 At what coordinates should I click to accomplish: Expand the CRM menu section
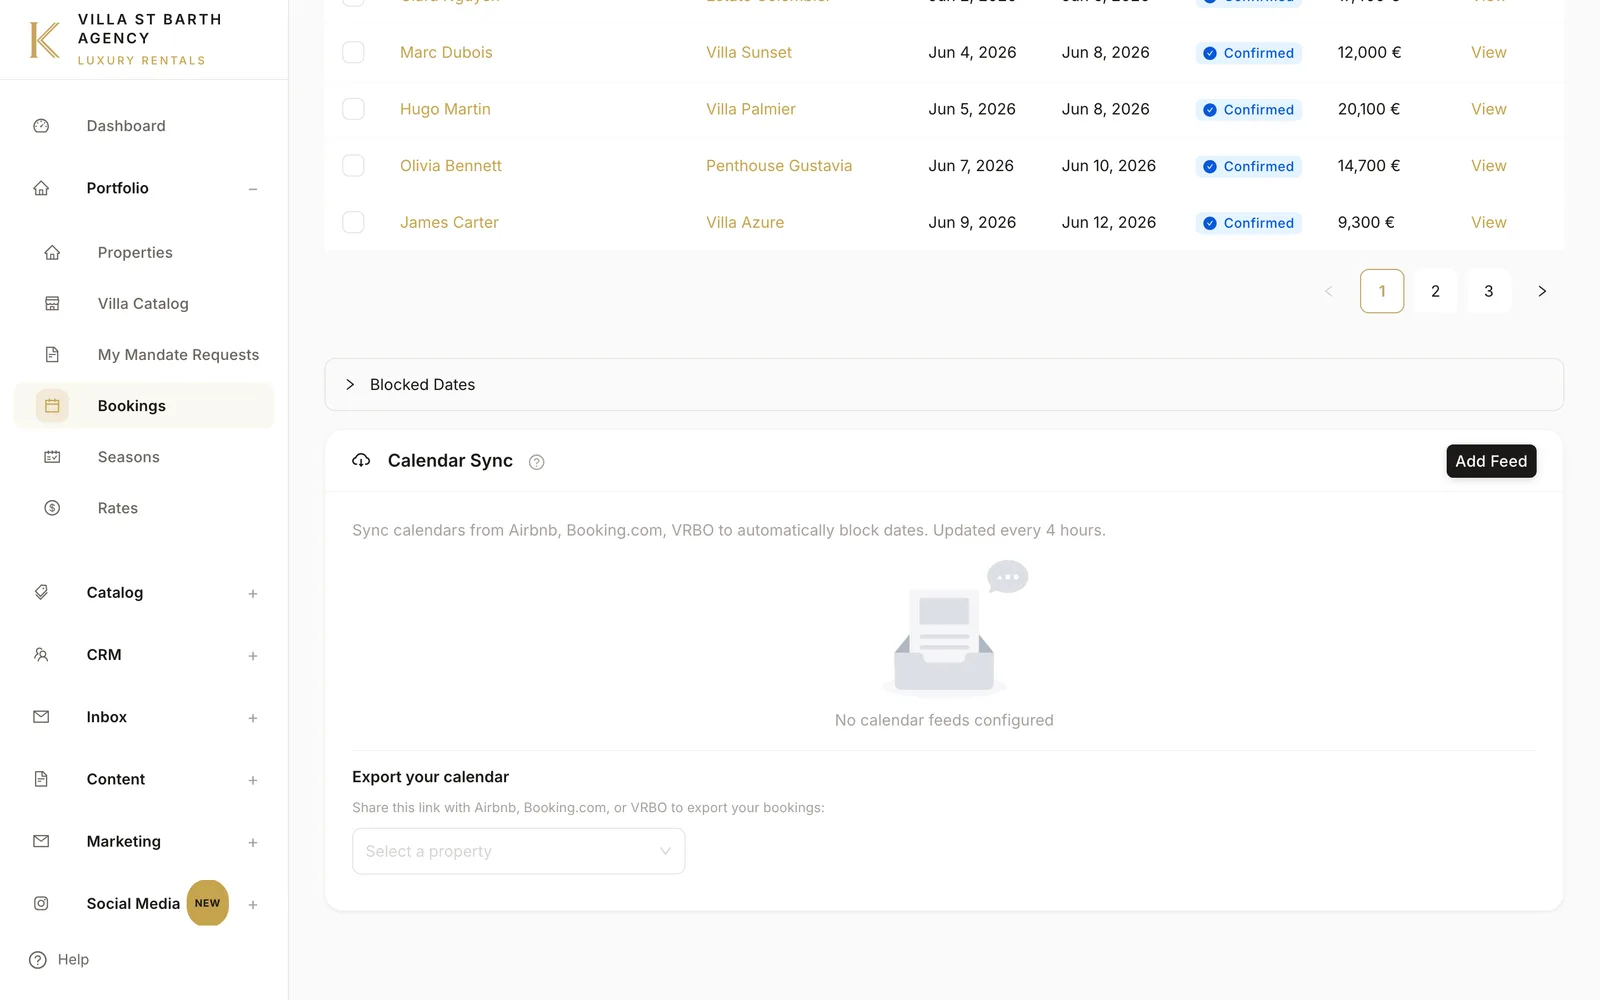pyautogui.click(x=253, y=656)
